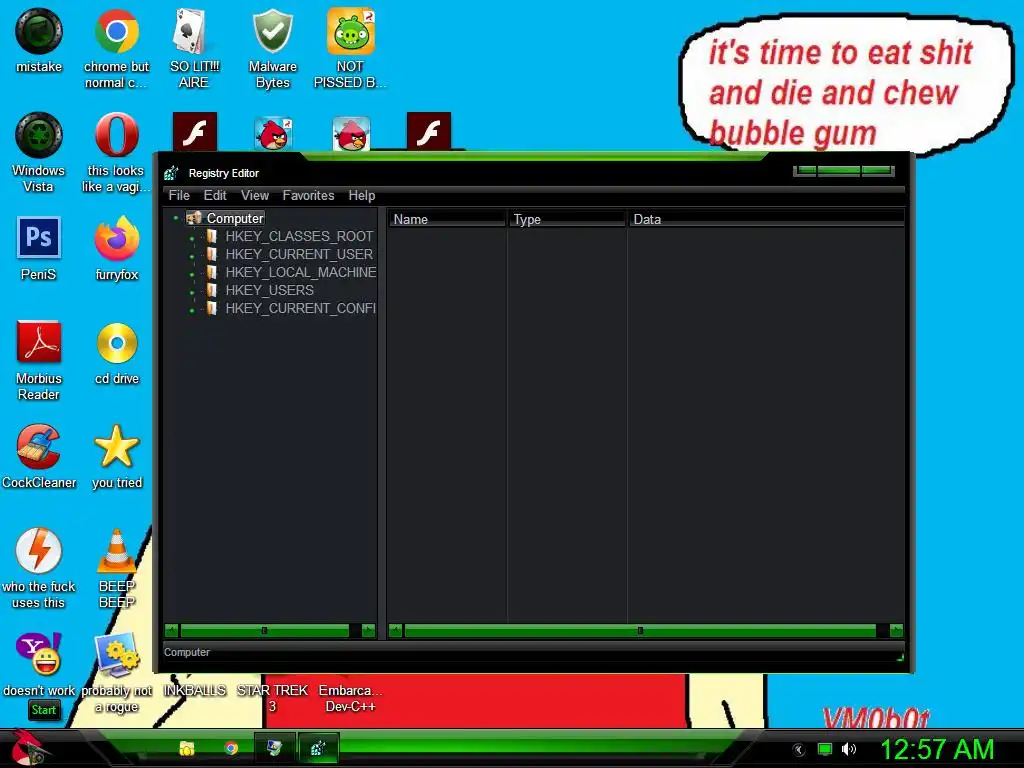1024x768 pixels.
Task: Click tree pane scrollbar right arrow
Action: tap(368, 630)
